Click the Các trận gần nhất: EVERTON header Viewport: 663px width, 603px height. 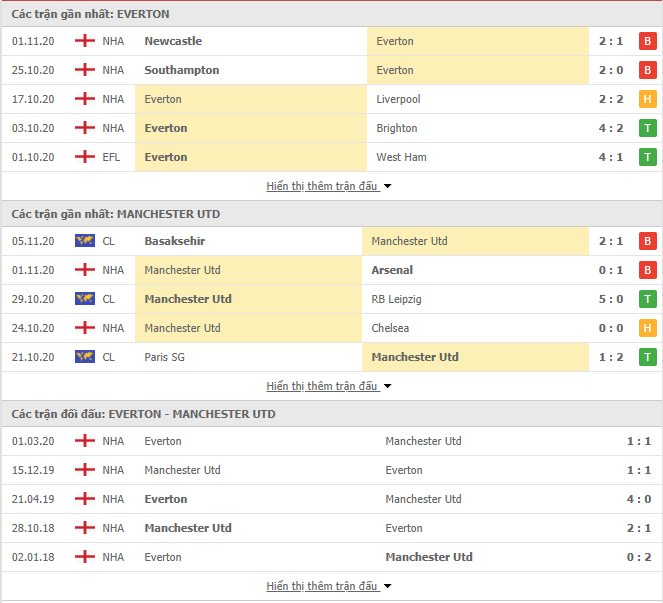[x=90, y=14]
